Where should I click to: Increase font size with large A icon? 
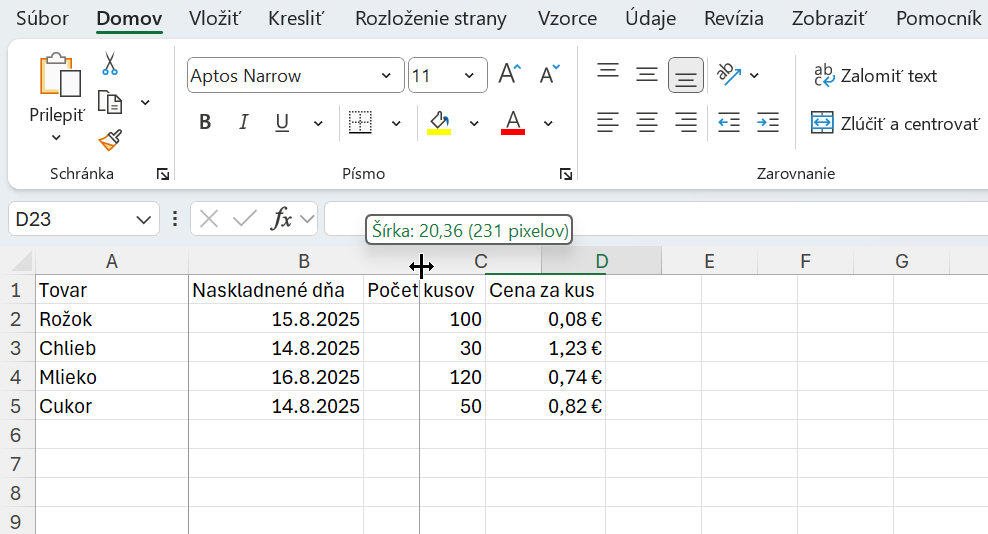[509, 75]
